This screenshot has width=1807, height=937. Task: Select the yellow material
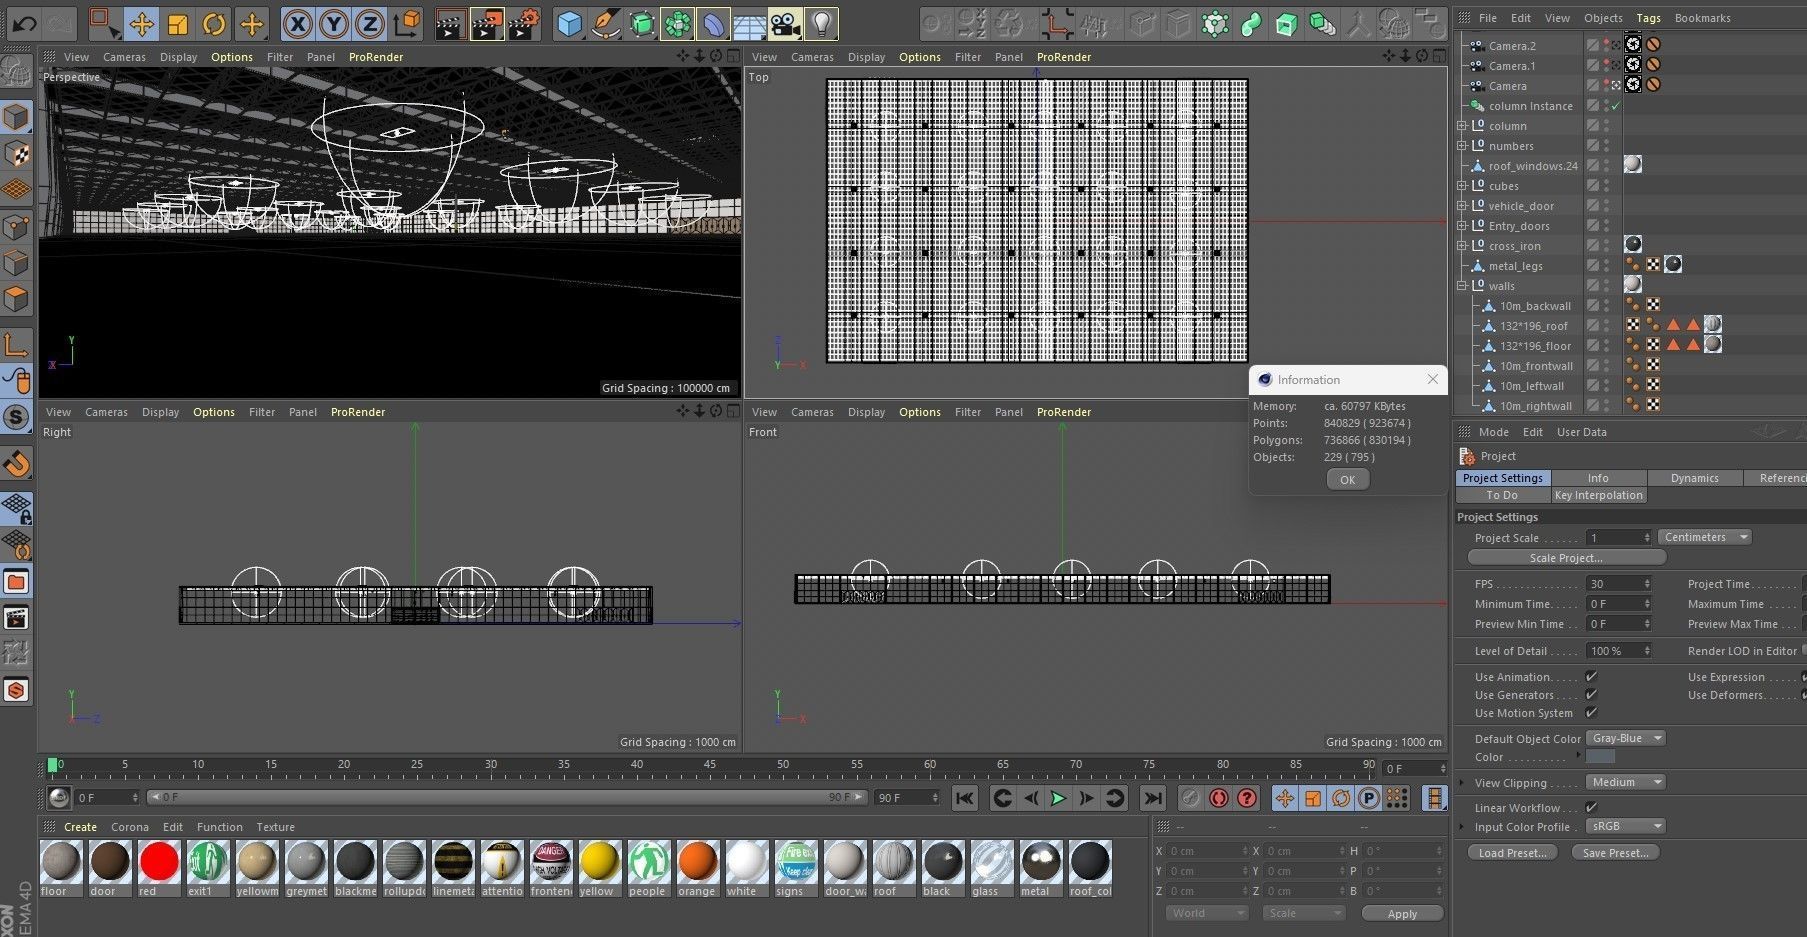(x=599, y=869)
